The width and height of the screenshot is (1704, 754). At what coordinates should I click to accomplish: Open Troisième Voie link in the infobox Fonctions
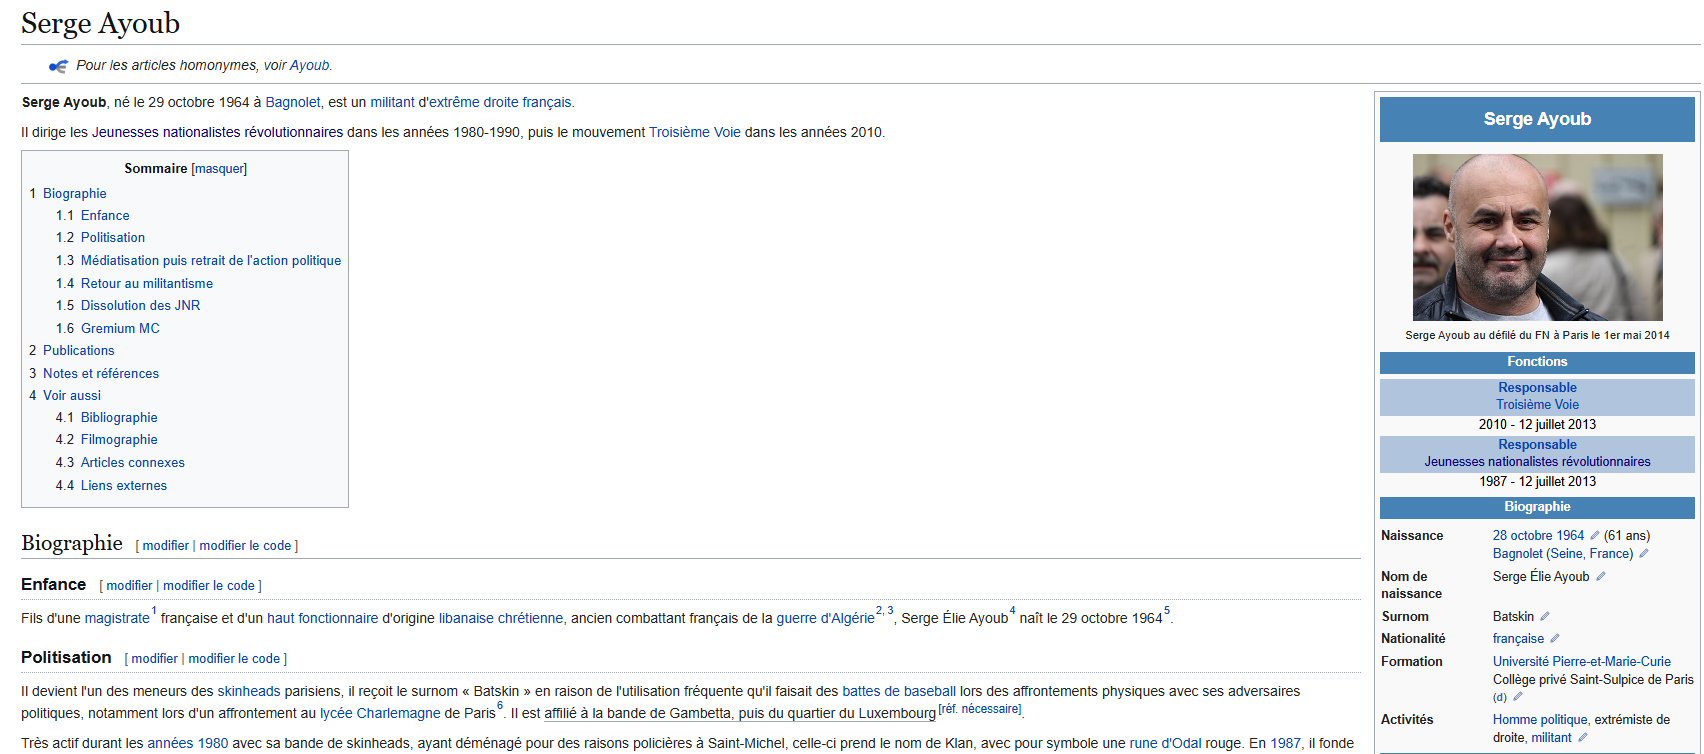1538,405
